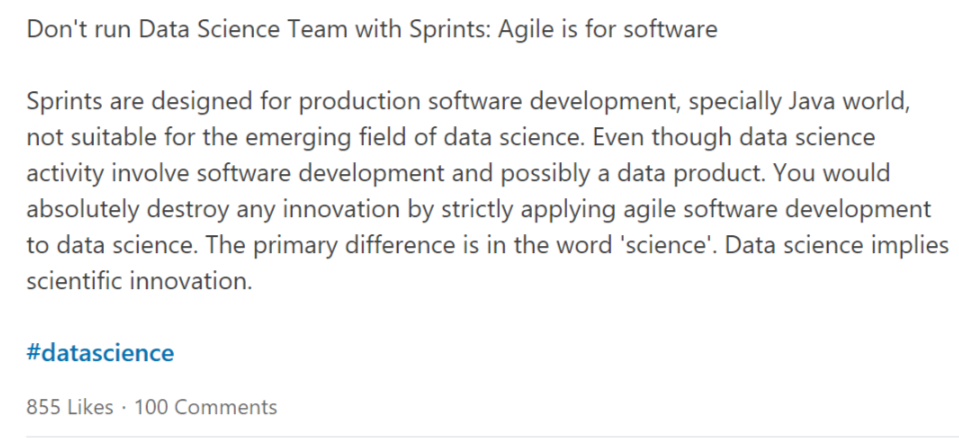Click the line starting 'activity involve software development'
This screenshot has width=959, height=438.
(458, 174)
